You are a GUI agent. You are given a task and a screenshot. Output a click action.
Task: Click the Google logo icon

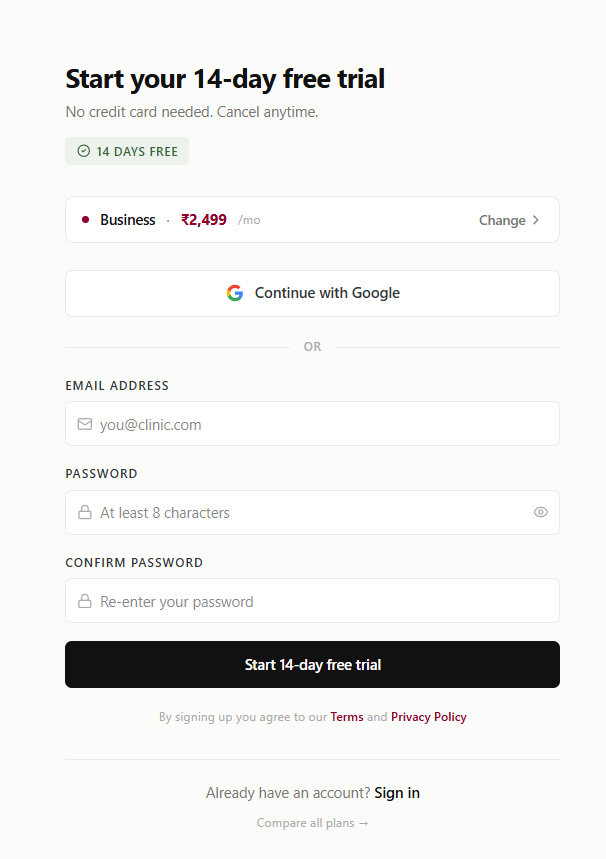point(235,293)
